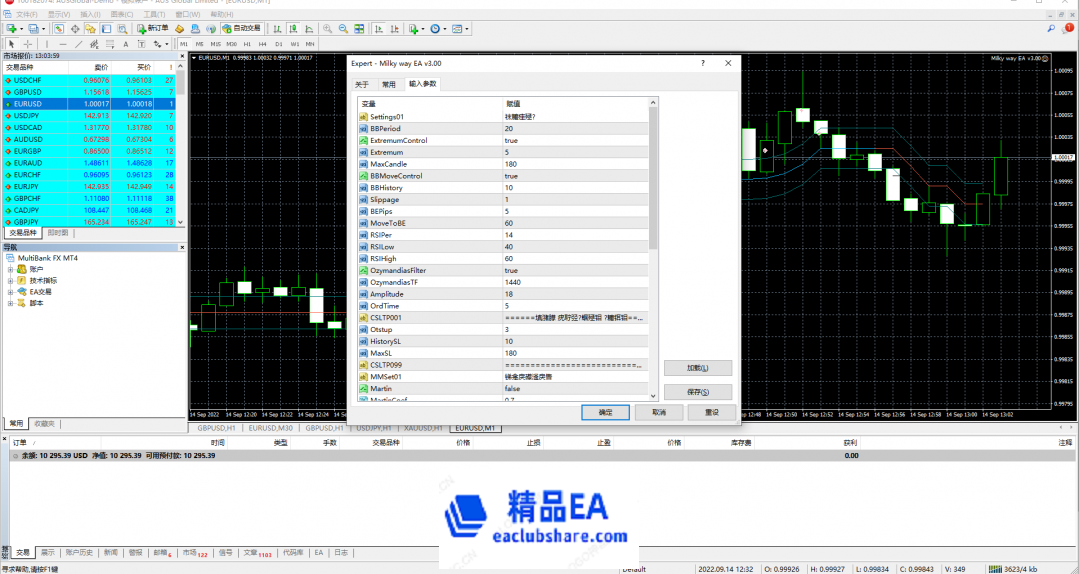The height and width of the screenshot is (574, 1079).
Task: Toggle the chart auto scroll icon
Action: 378,29
